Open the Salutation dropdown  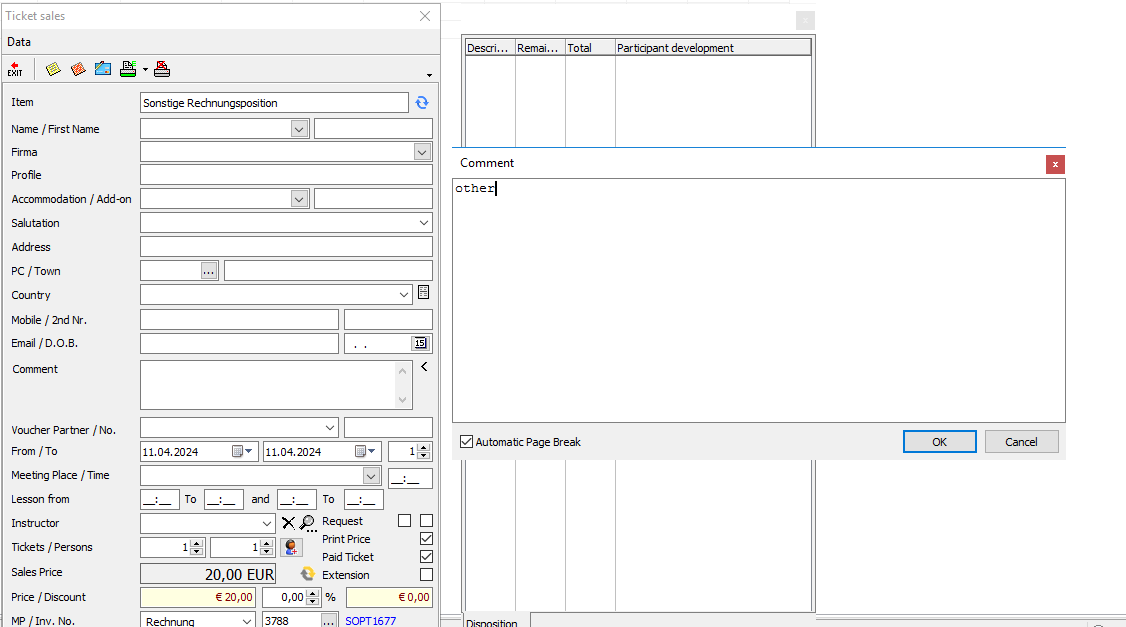tap(424, 223)
